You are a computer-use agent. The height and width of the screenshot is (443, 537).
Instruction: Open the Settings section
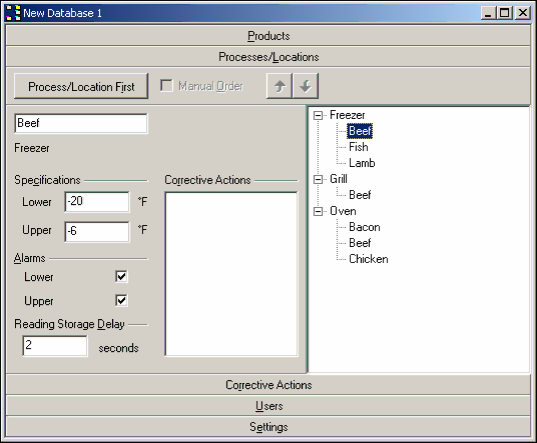(268, 427)
